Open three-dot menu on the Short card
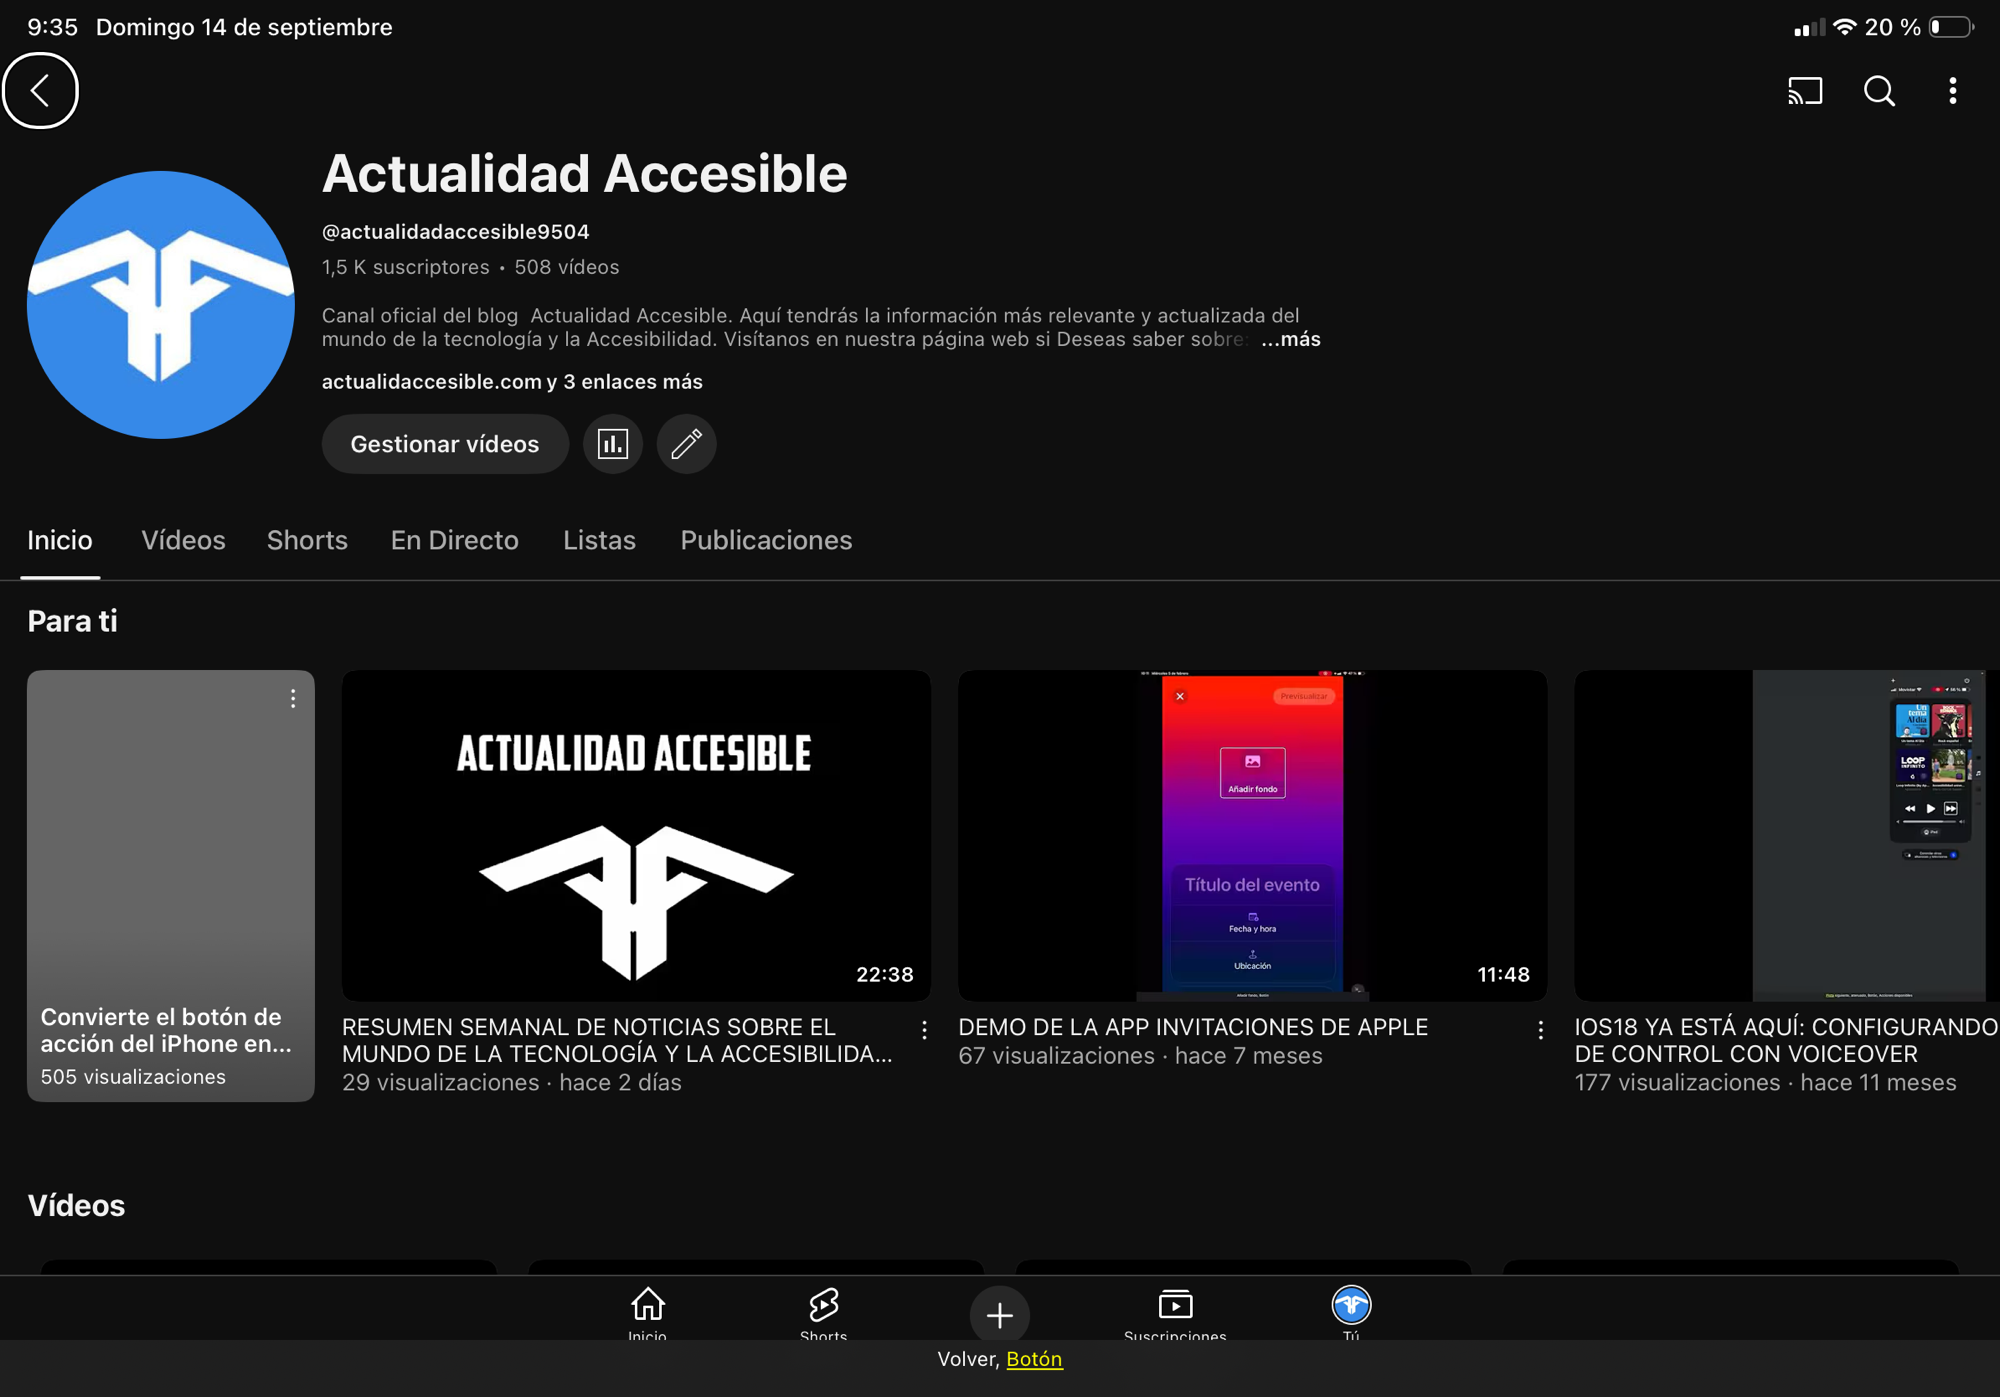The image size is (2000, 1397). [x=293, y=699]
